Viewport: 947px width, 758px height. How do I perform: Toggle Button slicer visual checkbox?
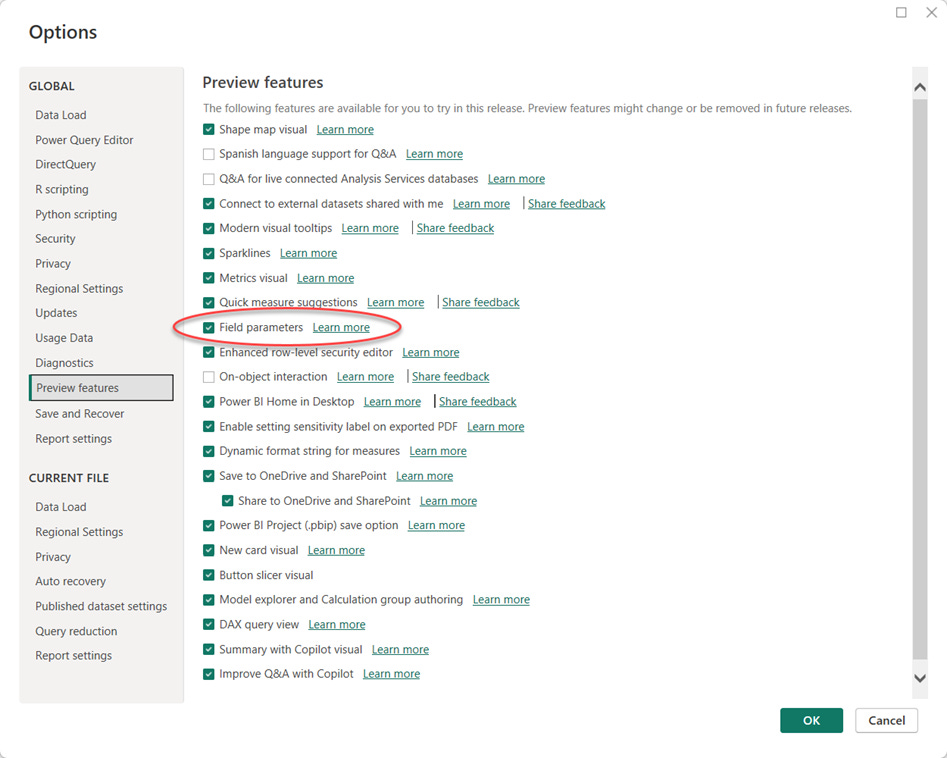click(x=208, y=575)
